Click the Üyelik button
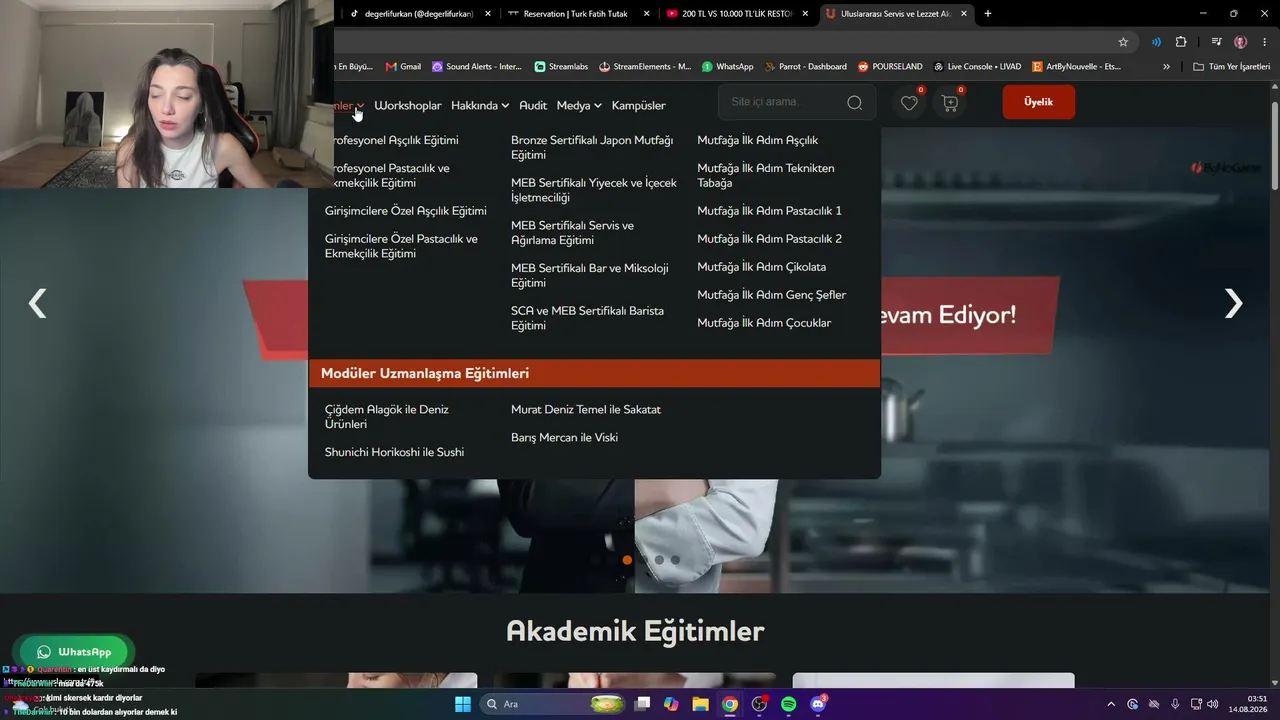Screen dimensions: 1280x720 click(x=1039, y=102)
